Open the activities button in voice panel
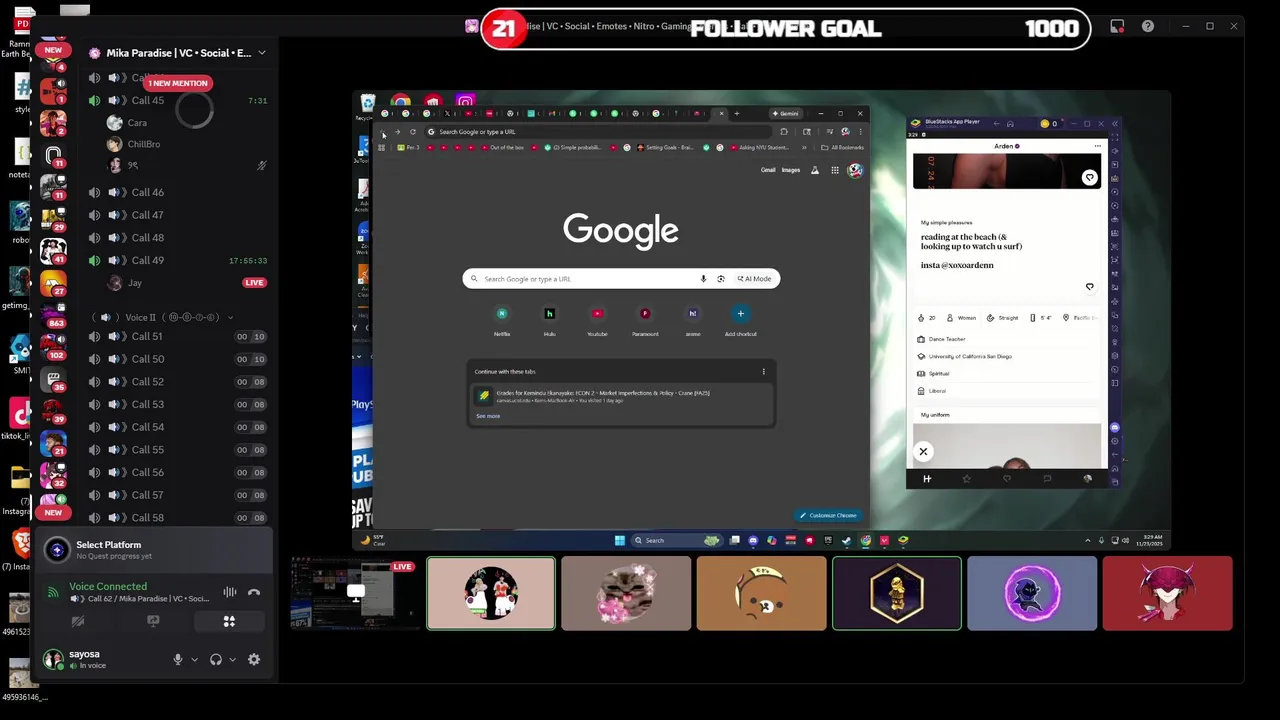1280x720 pixels. click(229, 621)
